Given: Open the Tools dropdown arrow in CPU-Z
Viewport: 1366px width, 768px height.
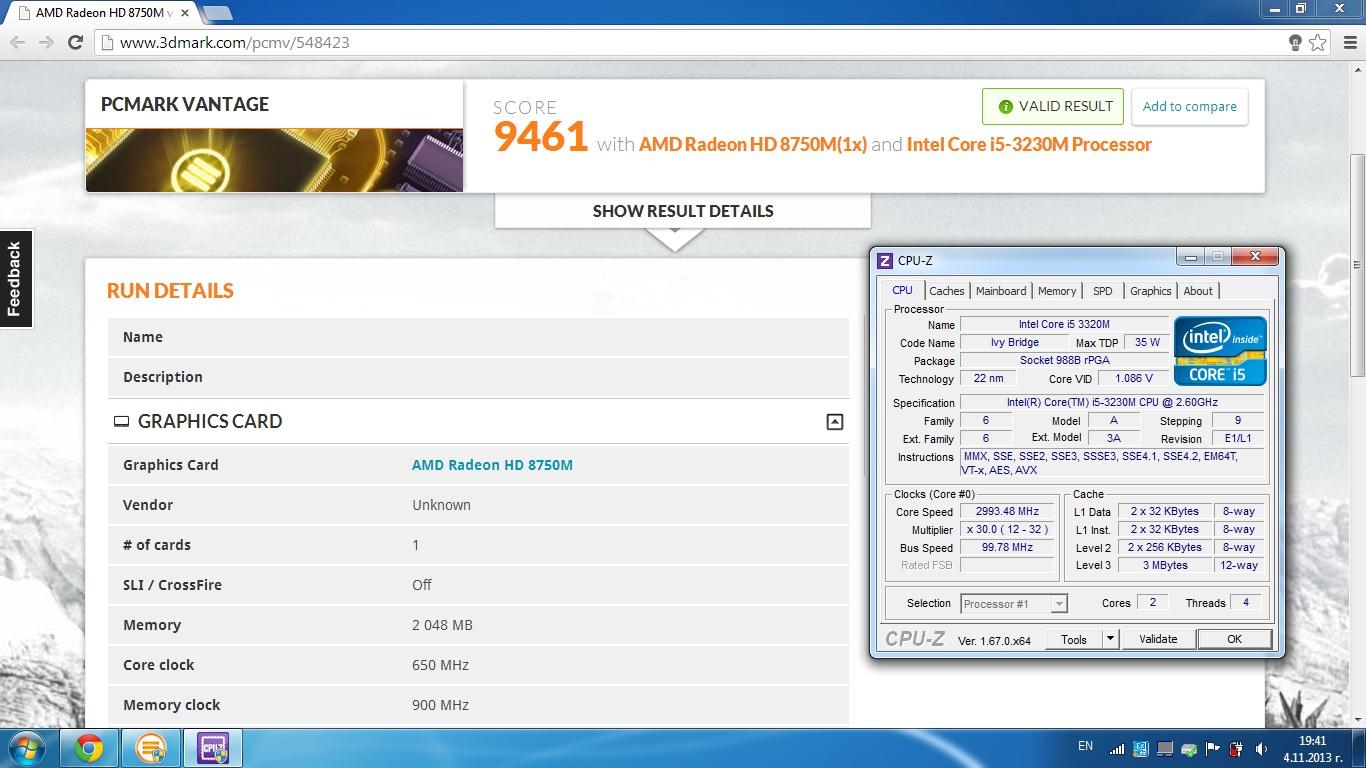Looking at the screenshot, I should 1109,639.
